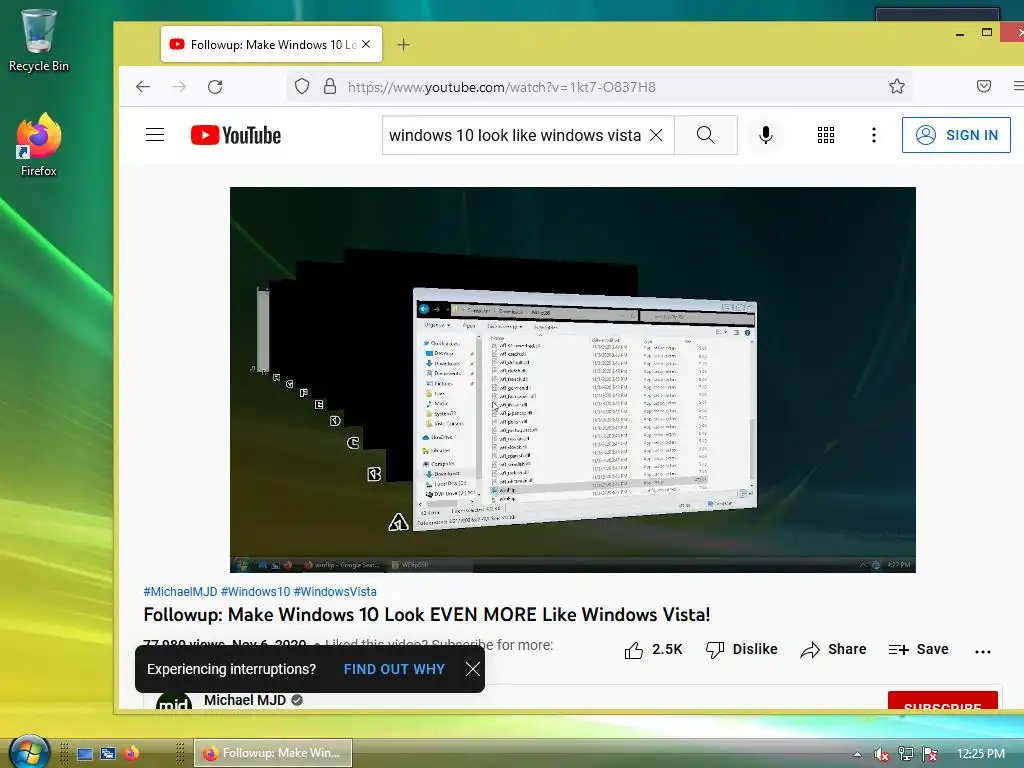Click the video player to pause

[x=573, y=379]
